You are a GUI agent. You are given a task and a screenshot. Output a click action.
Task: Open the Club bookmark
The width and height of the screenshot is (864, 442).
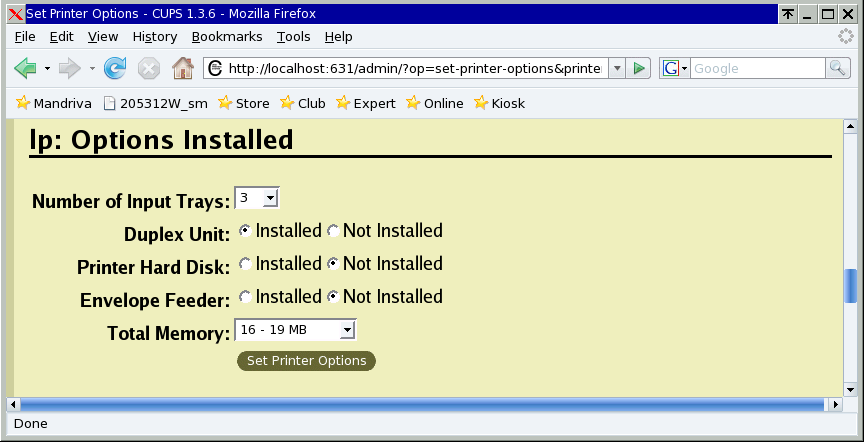click(x=303, y=103)
